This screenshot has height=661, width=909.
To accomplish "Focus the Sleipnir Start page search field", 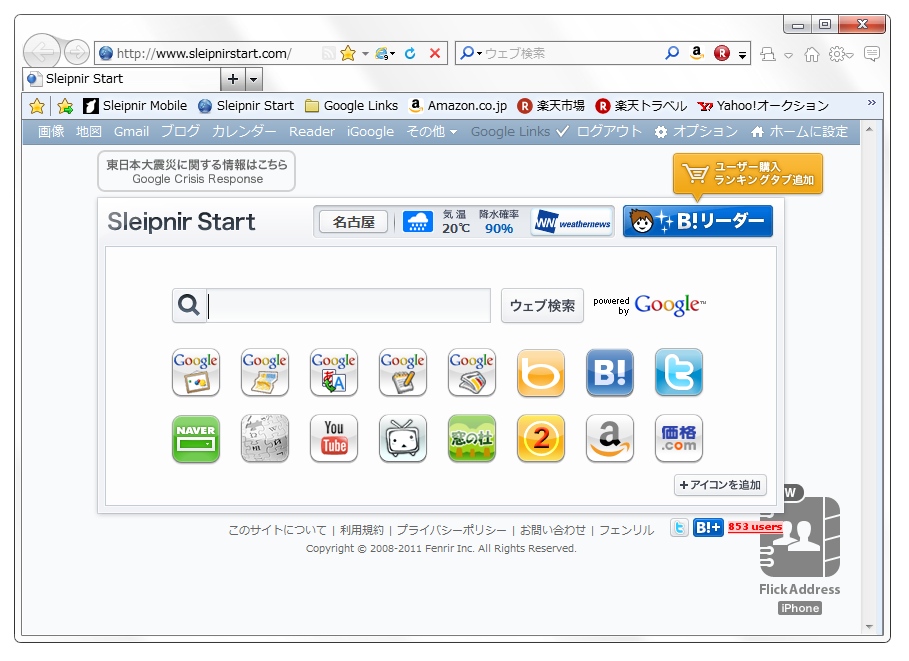I will pyautogui.click(x=348, y=306).
